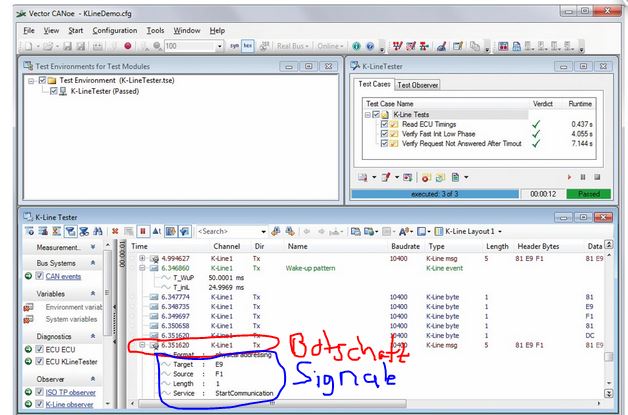This screenshot has width=628, height=415.
Task: Click the trace horizontal scrollbar thumb
Action: tap(272, 403)
